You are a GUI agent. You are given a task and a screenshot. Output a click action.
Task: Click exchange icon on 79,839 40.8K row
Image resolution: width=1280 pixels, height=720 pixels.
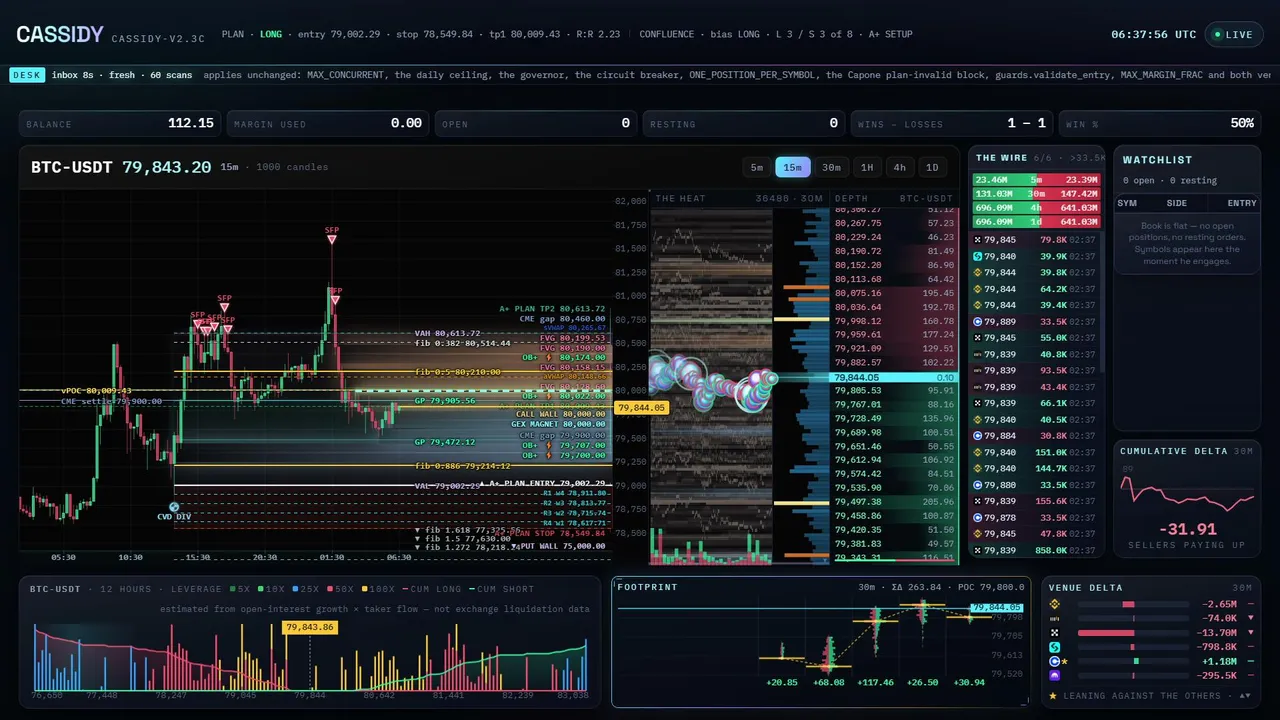(977, 354)
